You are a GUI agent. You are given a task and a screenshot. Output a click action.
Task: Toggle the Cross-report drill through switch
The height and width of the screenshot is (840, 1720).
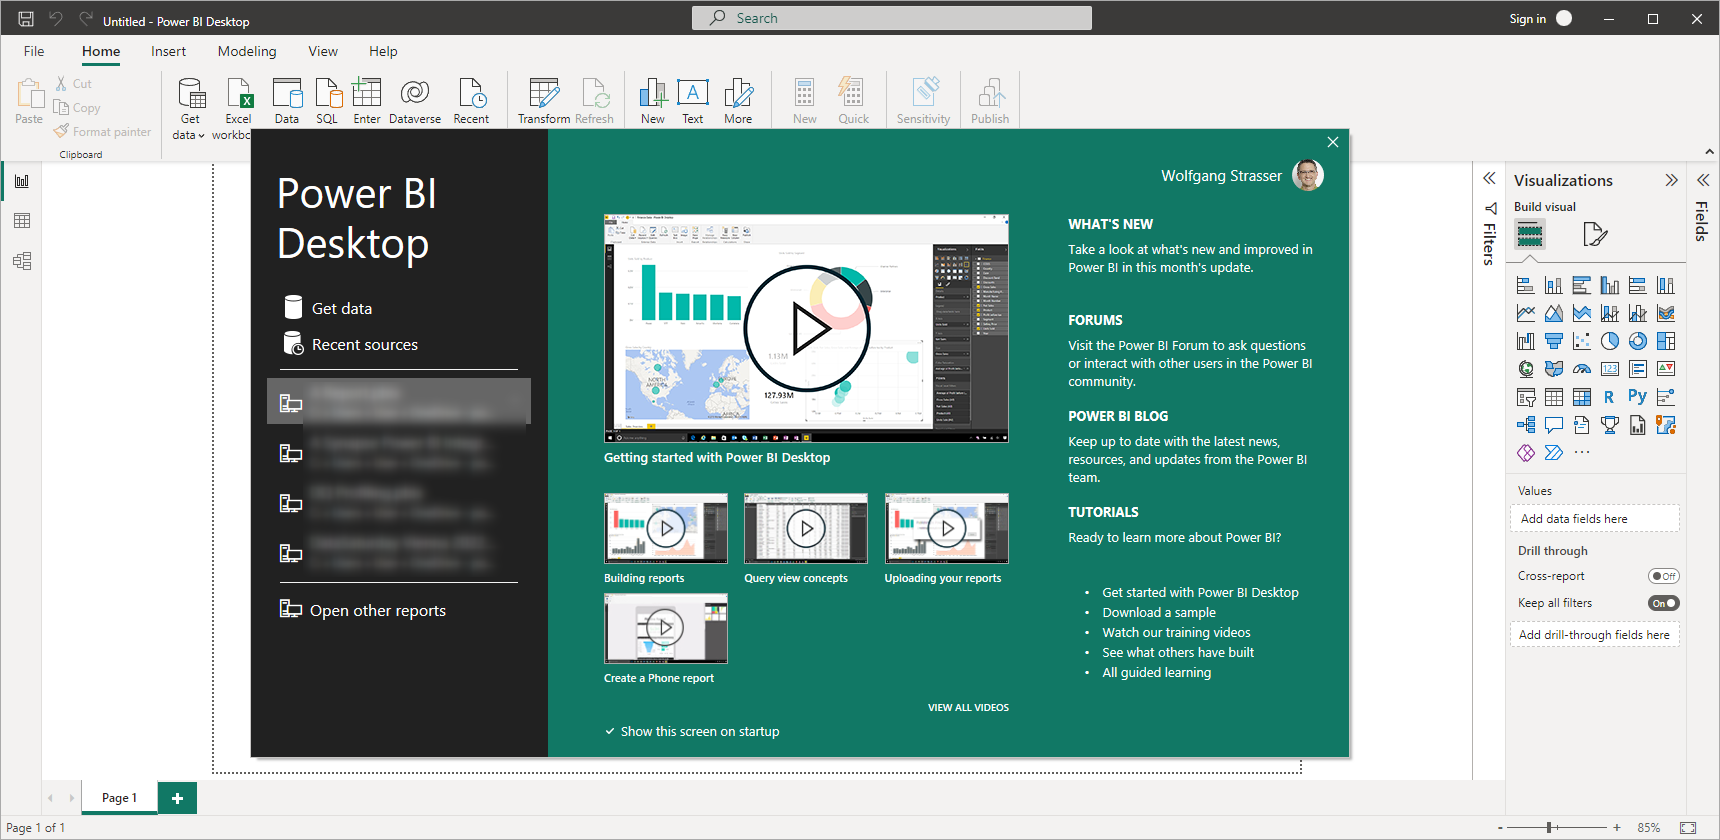1664,576
